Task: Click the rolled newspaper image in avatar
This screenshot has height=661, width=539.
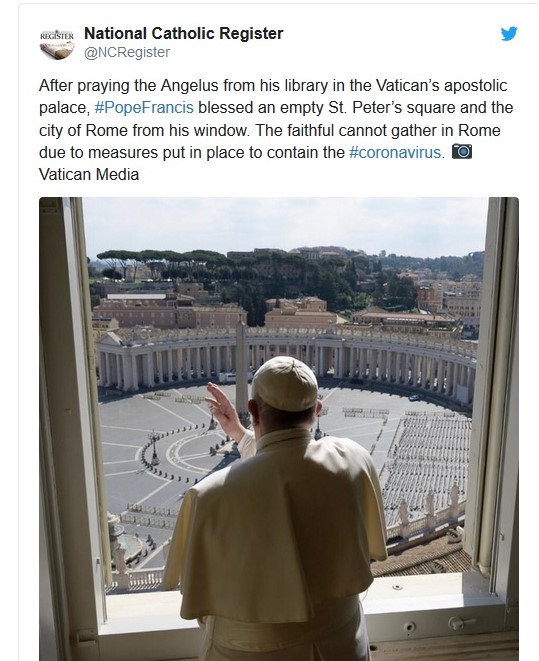Action: point(57,50)
